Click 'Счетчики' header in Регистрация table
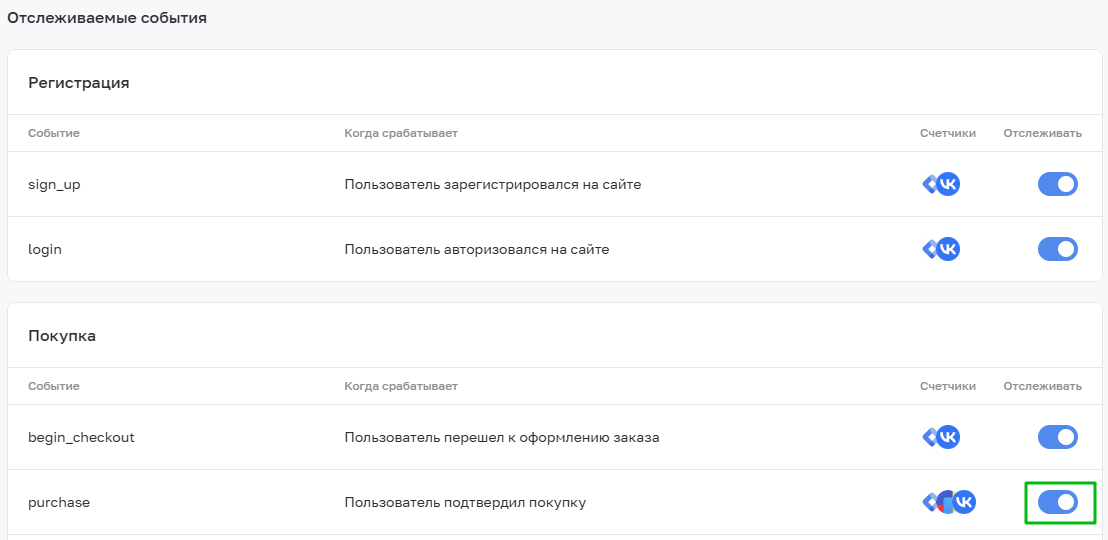 948,133
